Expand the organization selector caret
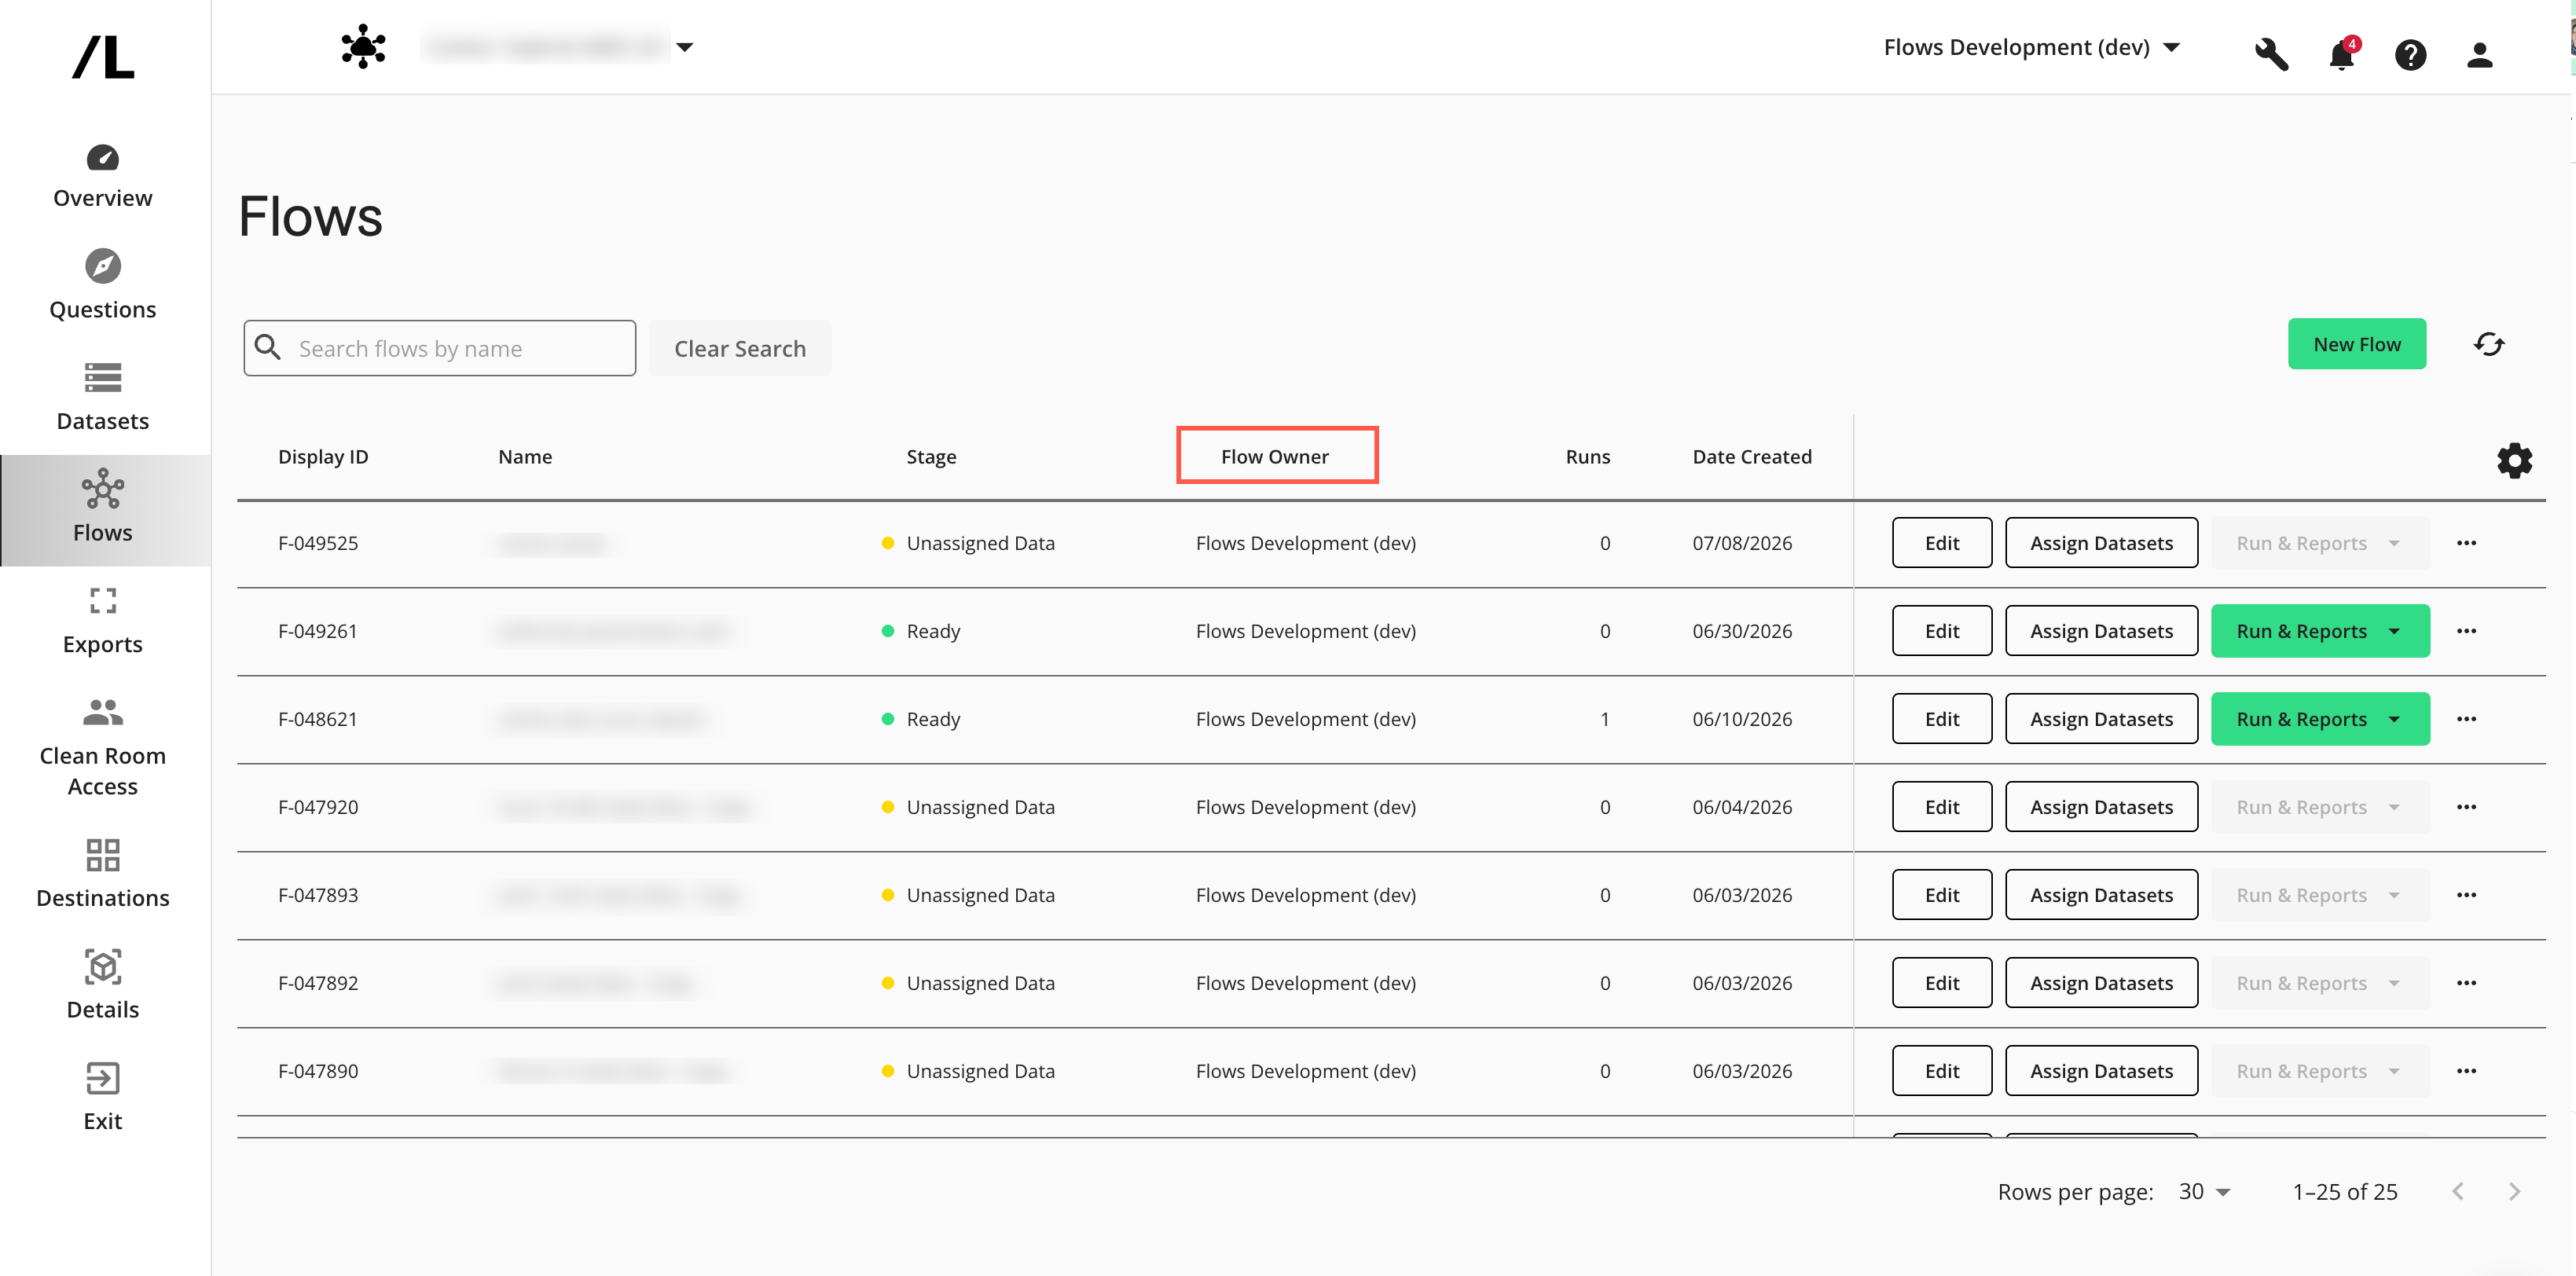The width and height of the screenshot is (2576, 1276). [x=685, y=47]
